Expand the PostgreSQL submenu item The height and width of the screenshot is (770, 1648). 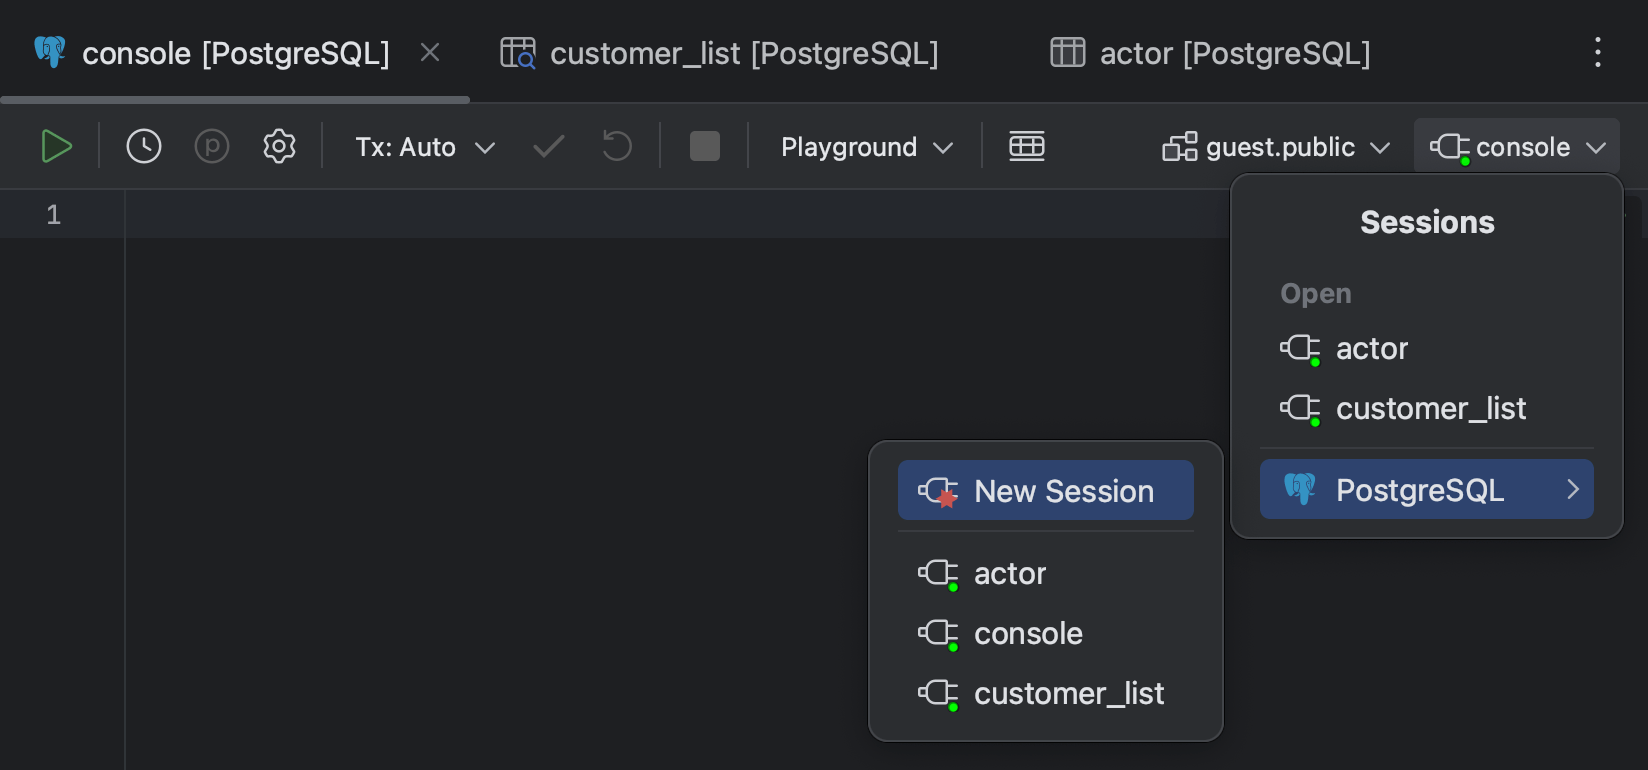pos(1426,490)
